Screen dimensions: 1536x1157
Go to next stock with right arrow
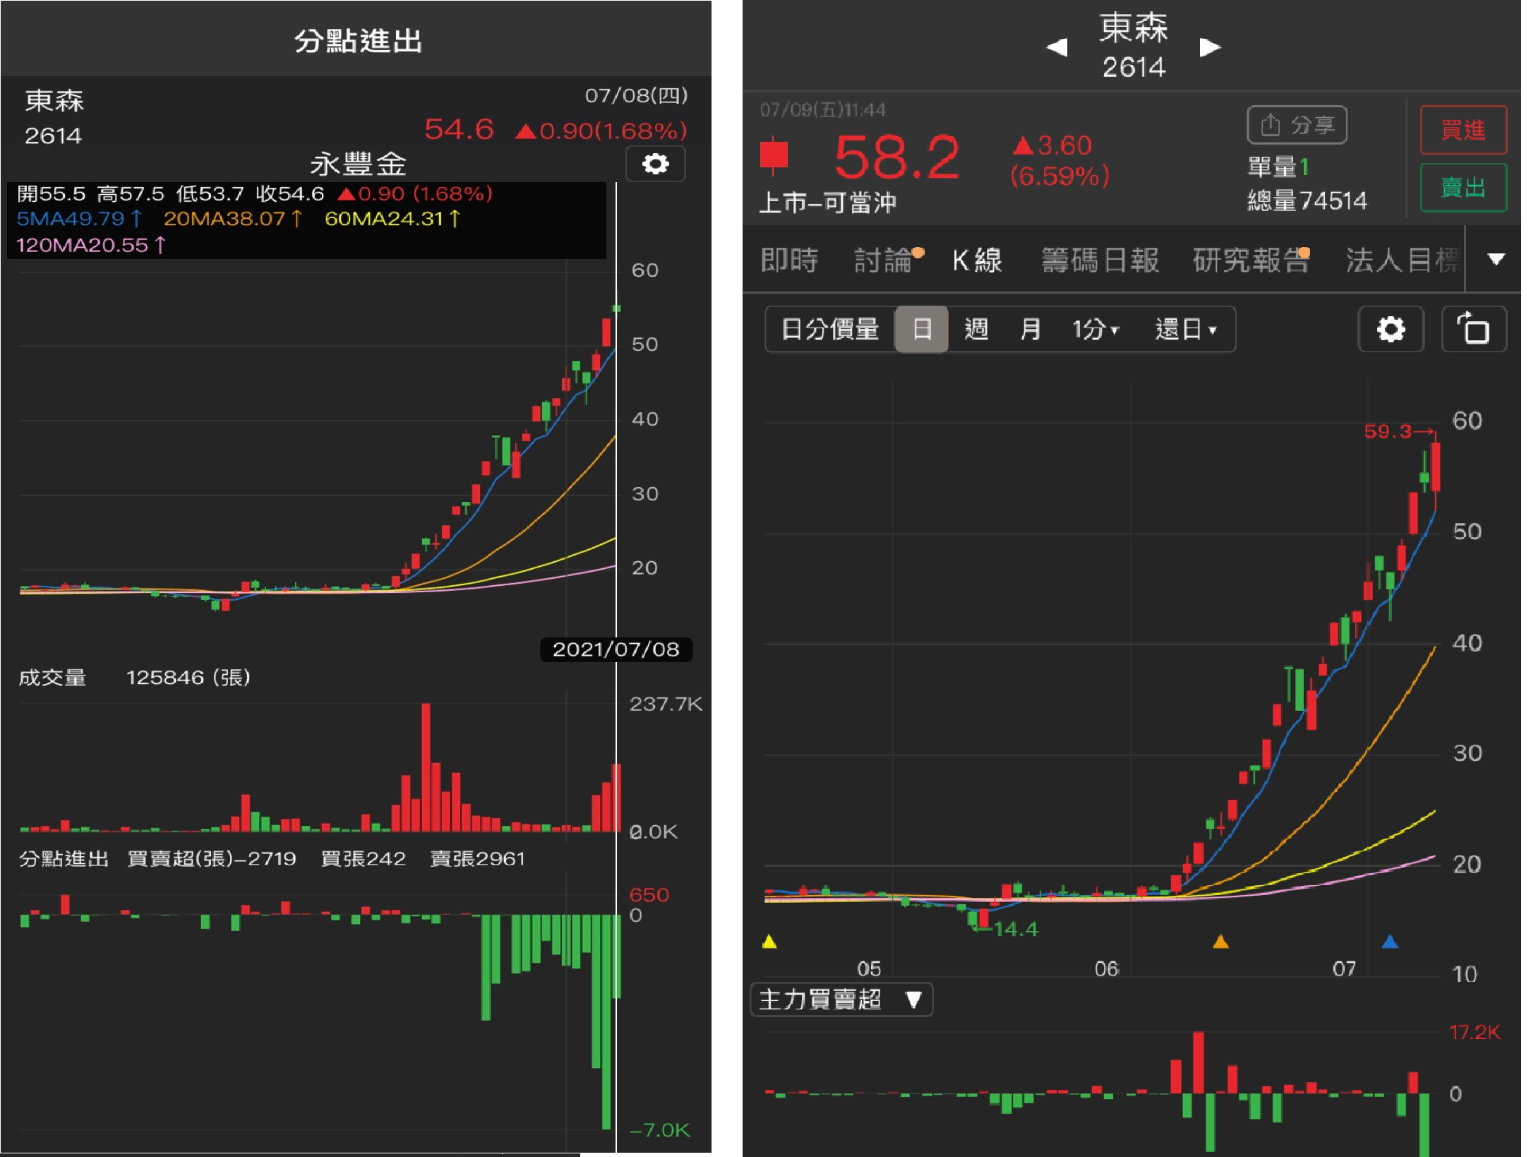pyautogui.click(x=1210, y=47)
